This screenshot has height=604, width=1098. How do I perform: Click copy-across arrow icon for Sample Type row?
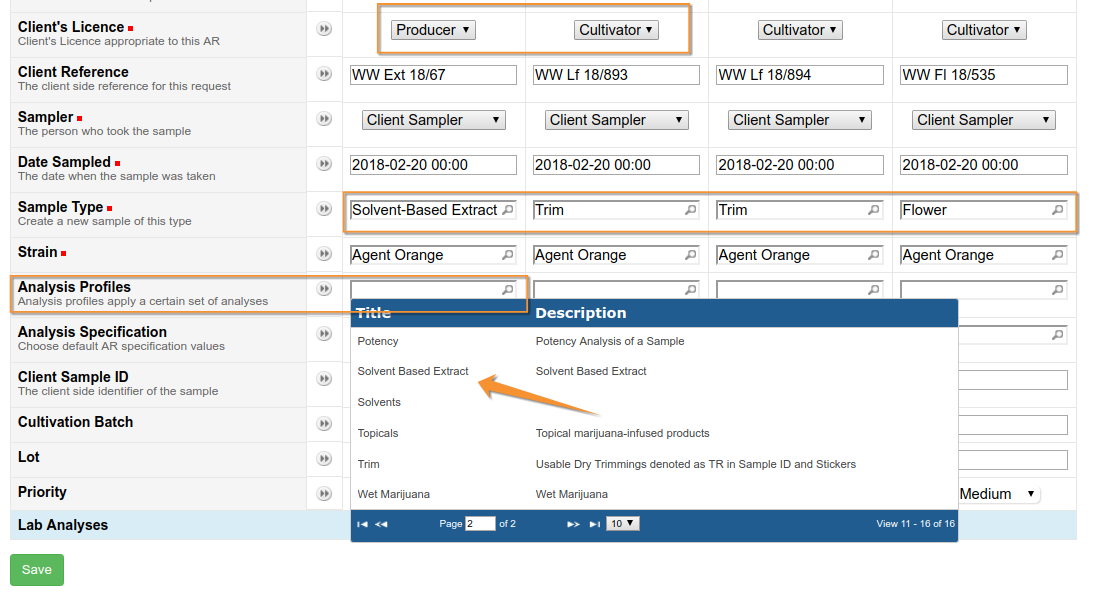[x=324, y=209]
